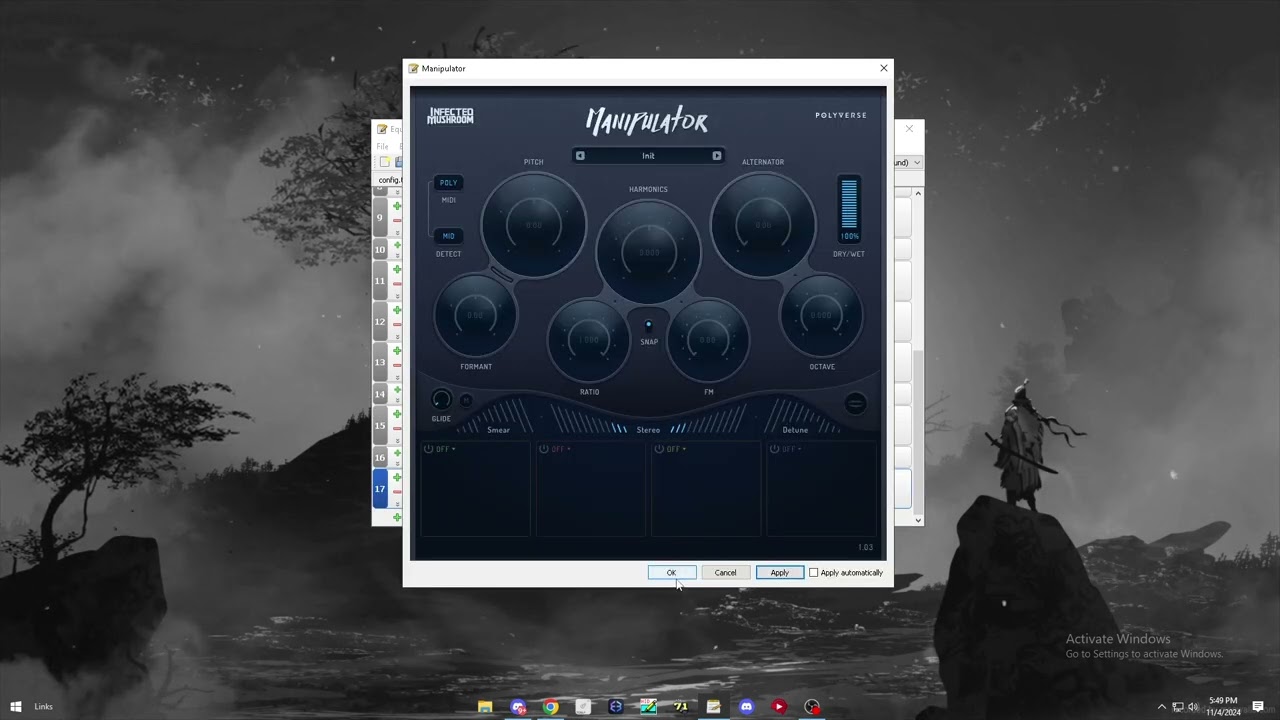
Task: Show hidden system tray icons
Action: [1162, 707]
